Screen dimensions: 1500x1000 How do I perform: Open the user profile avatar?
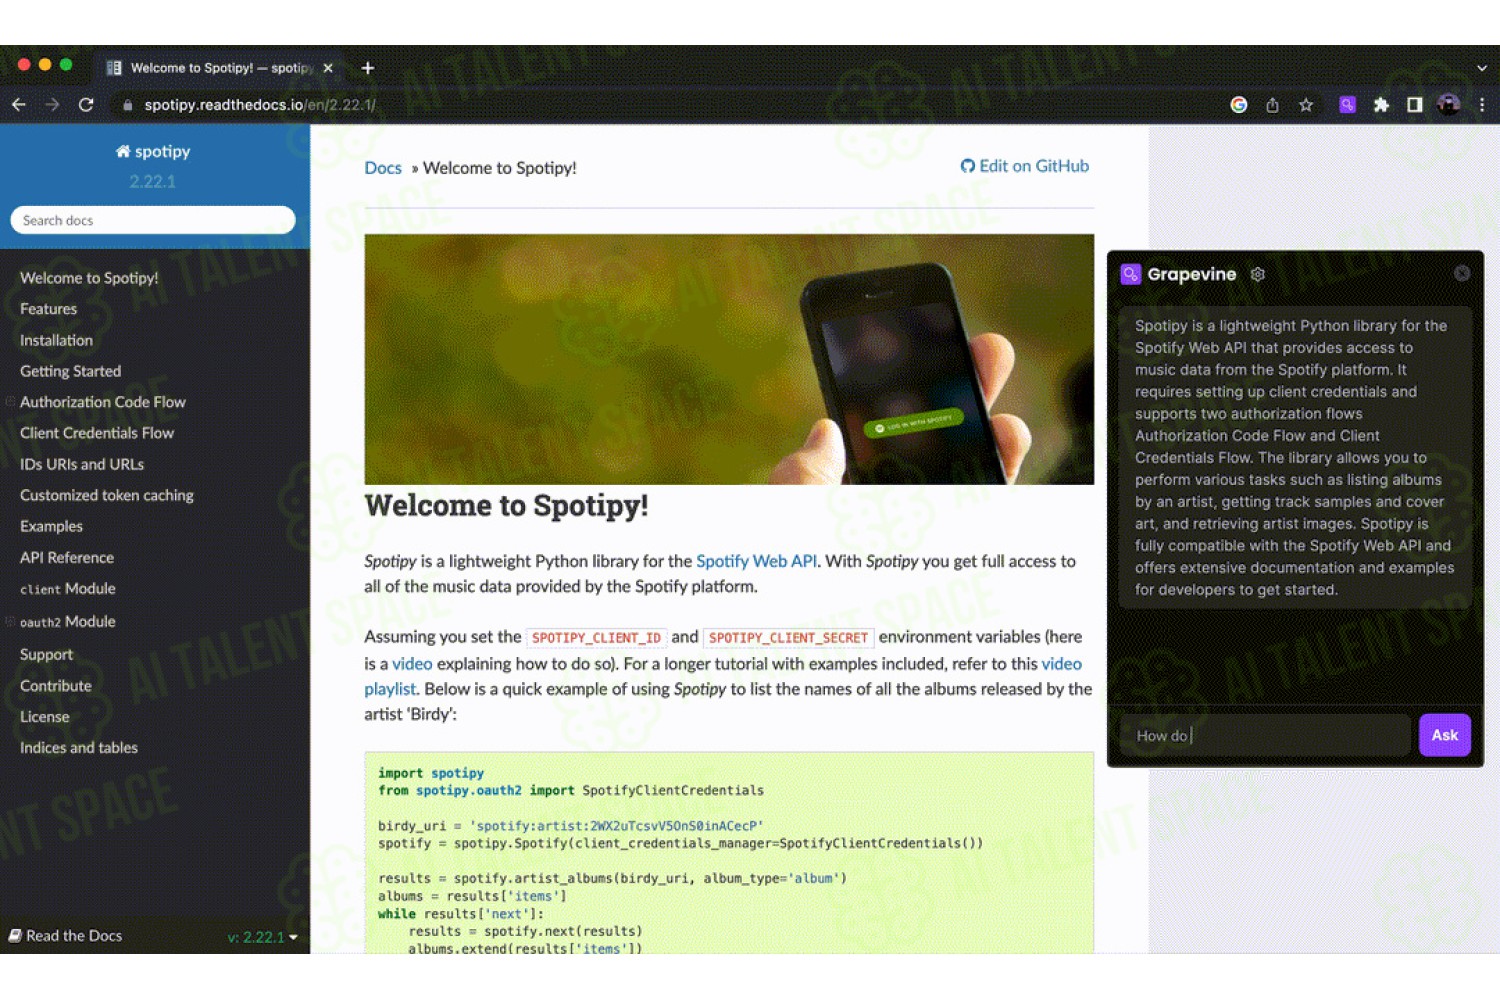(1448, 105)
